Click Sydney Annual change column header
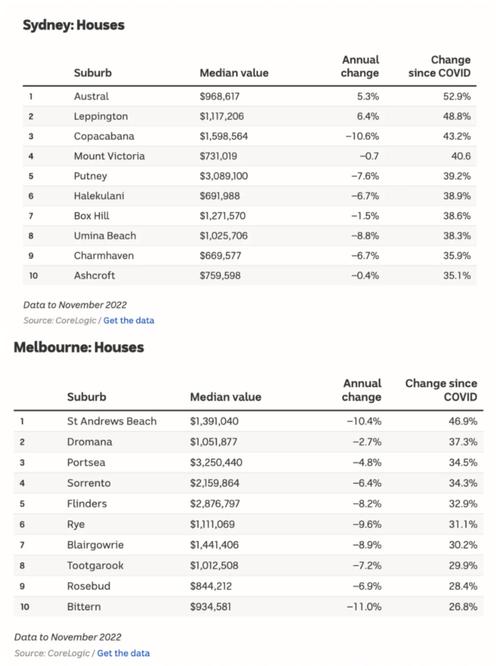The width and height of the screenshot is (500, 666). [x=360, y=66]
